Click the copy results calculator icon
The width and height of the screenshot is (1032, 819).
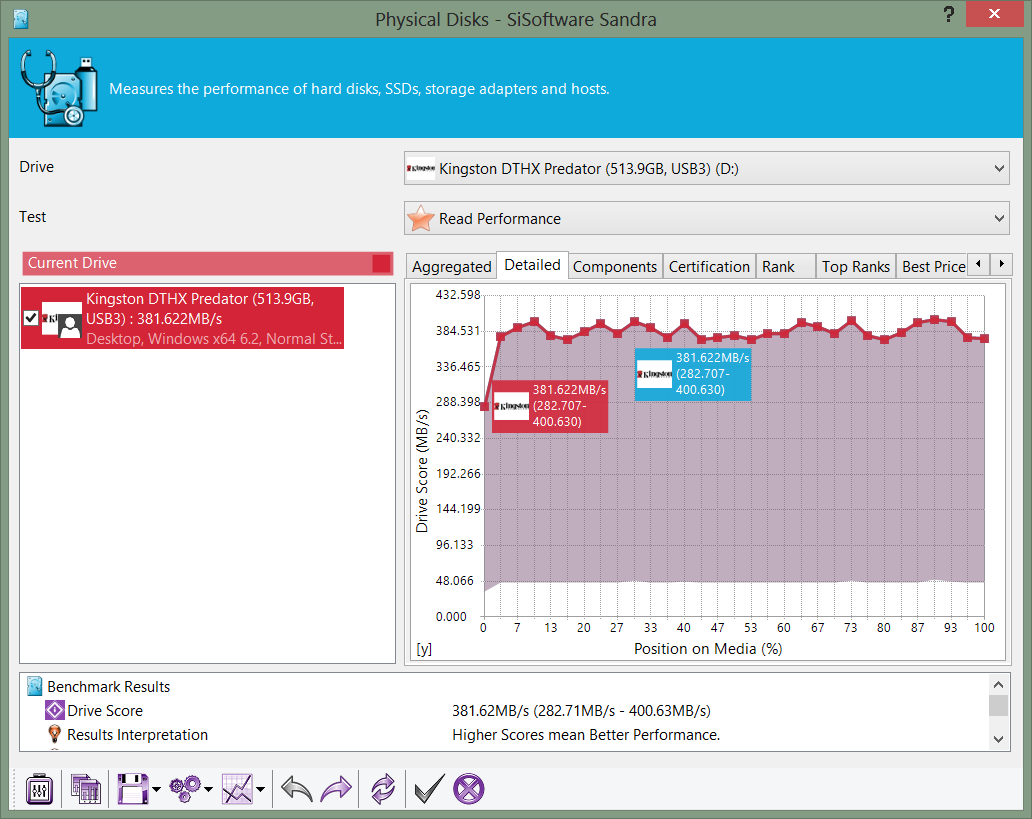(86, 789)
